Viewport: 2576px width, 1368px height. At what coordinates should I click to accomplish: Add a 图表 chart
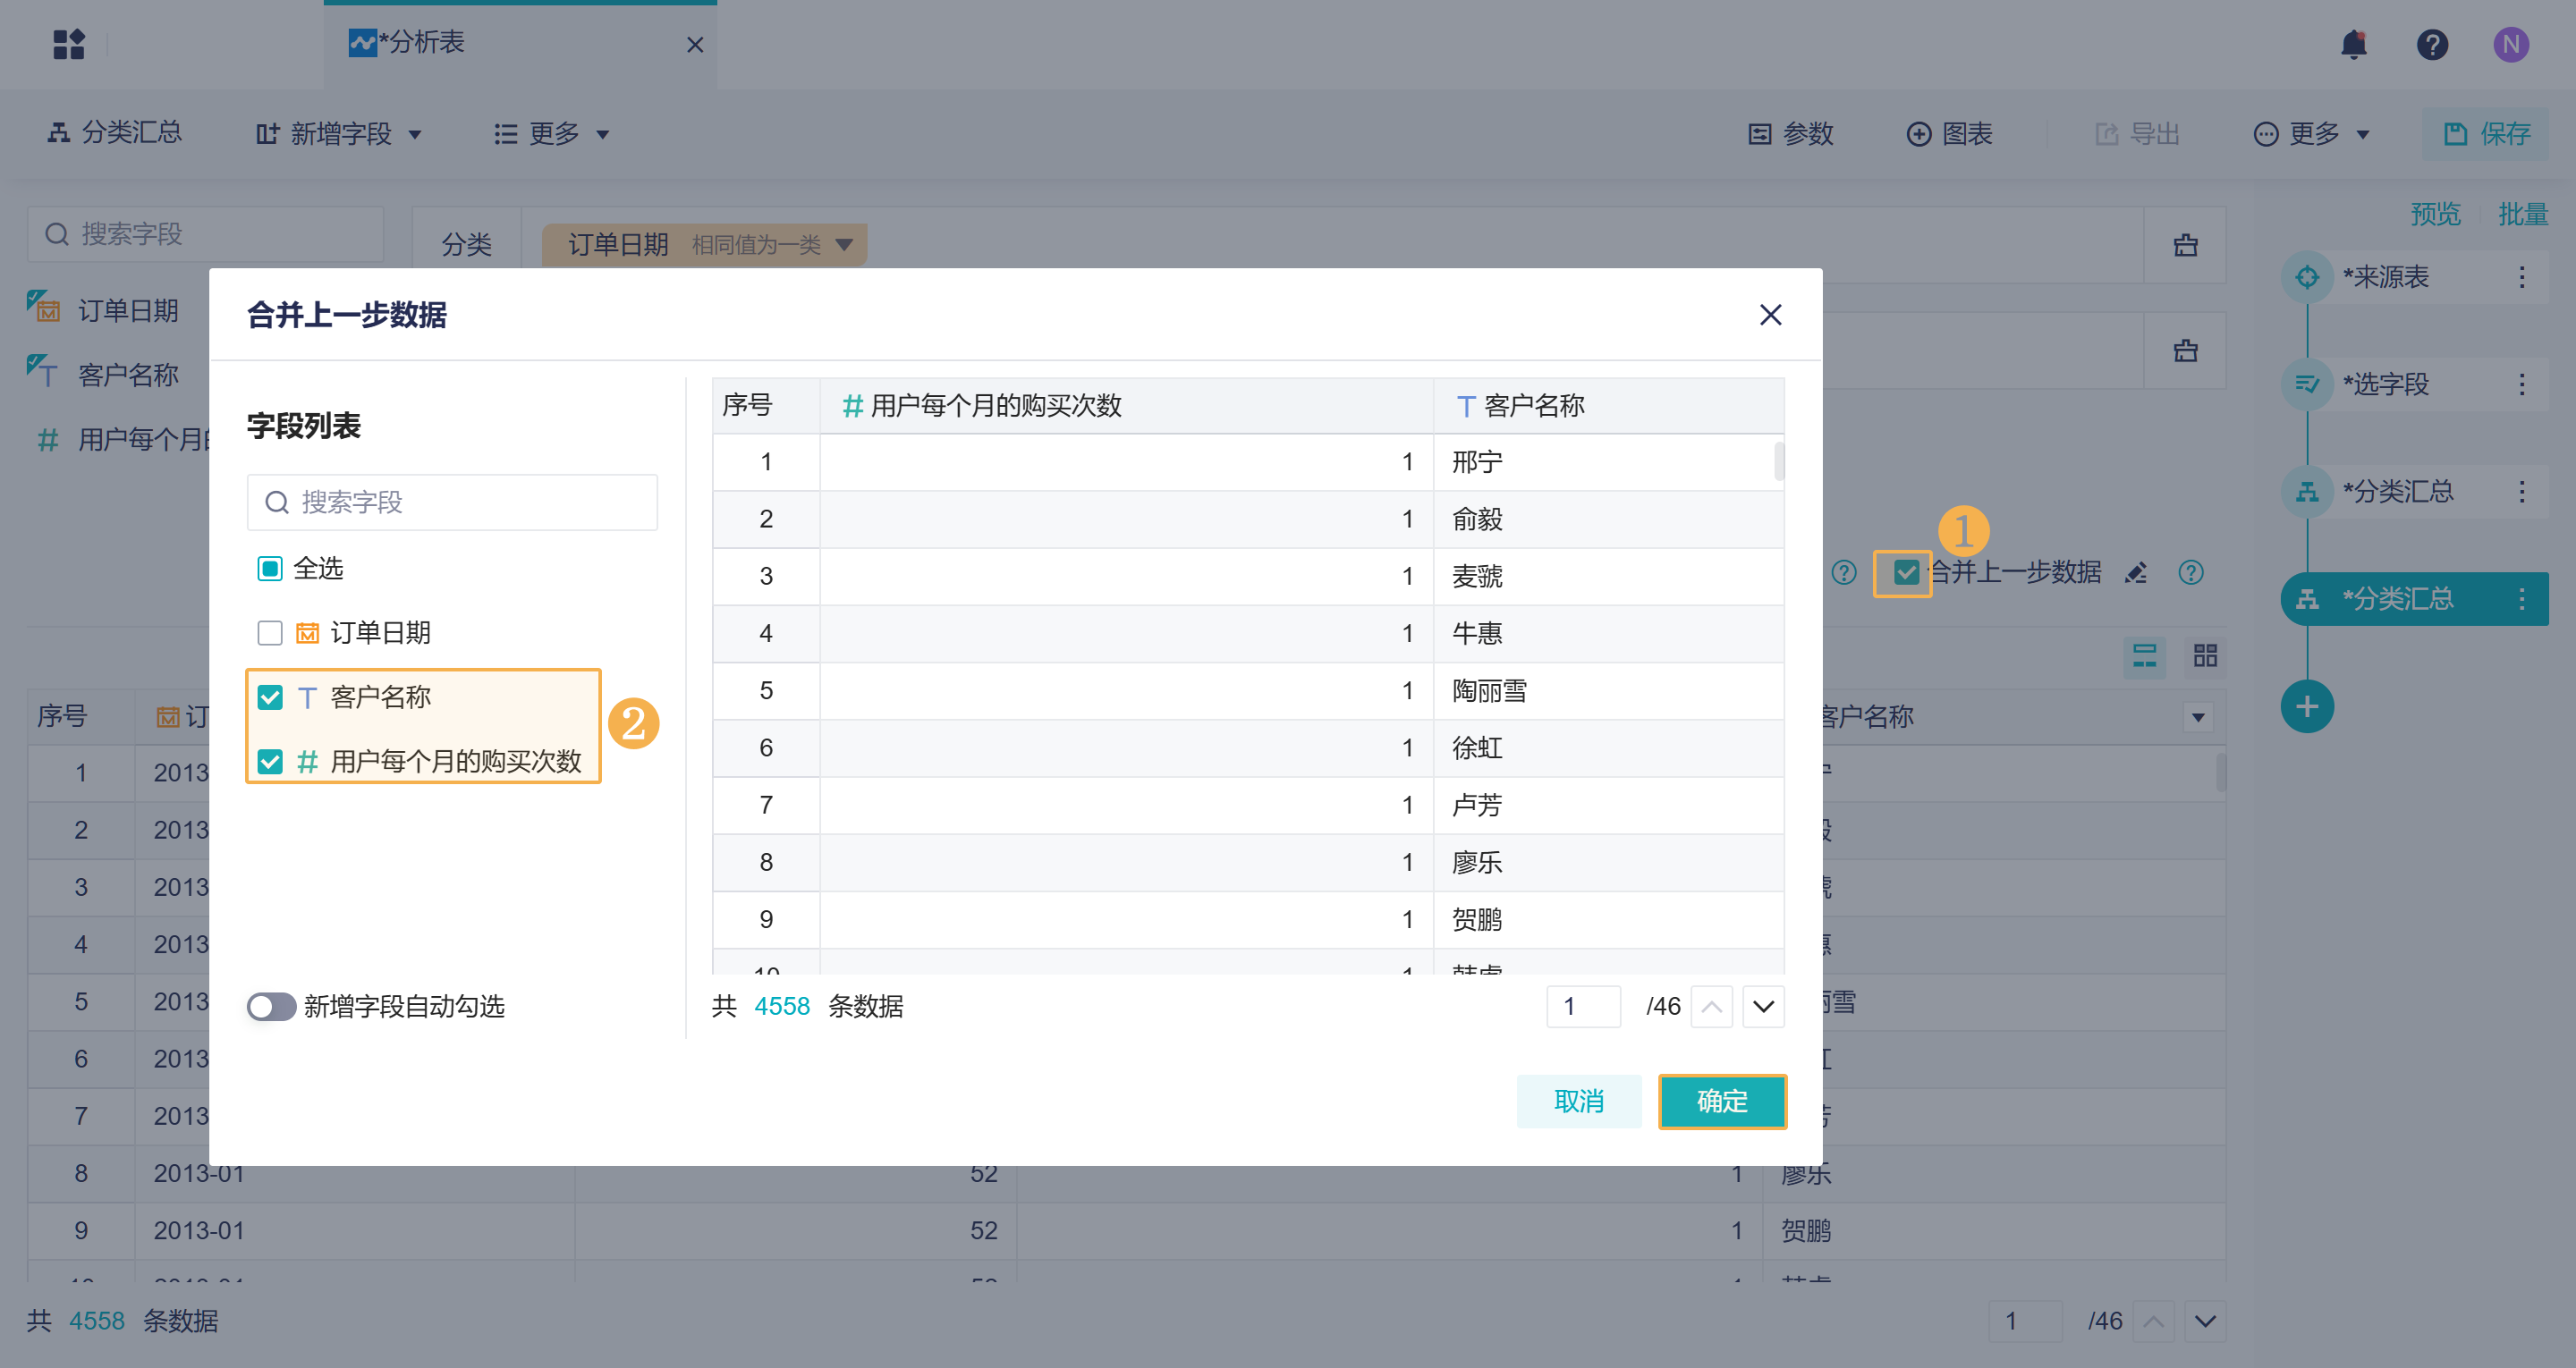pos(1949,133)
